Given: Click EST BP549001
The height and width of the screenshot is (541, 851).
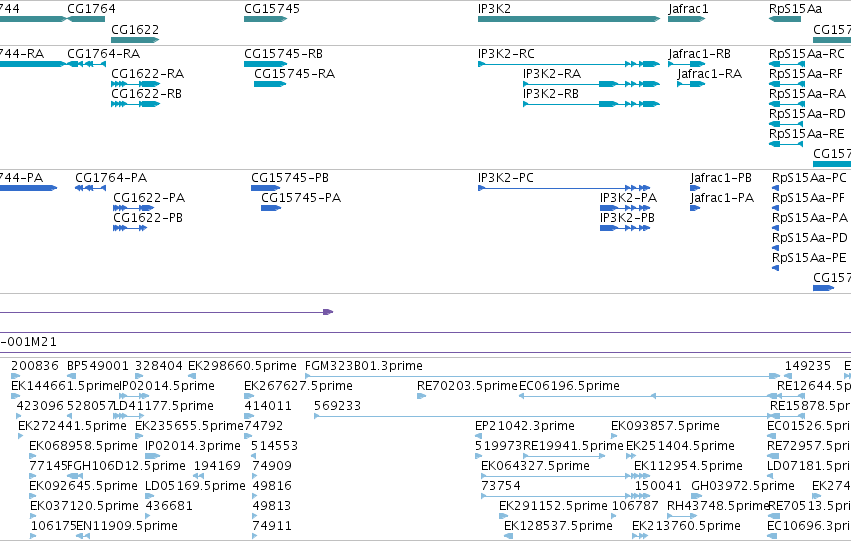Looking at the screenshot, I should tap(71, 376).
